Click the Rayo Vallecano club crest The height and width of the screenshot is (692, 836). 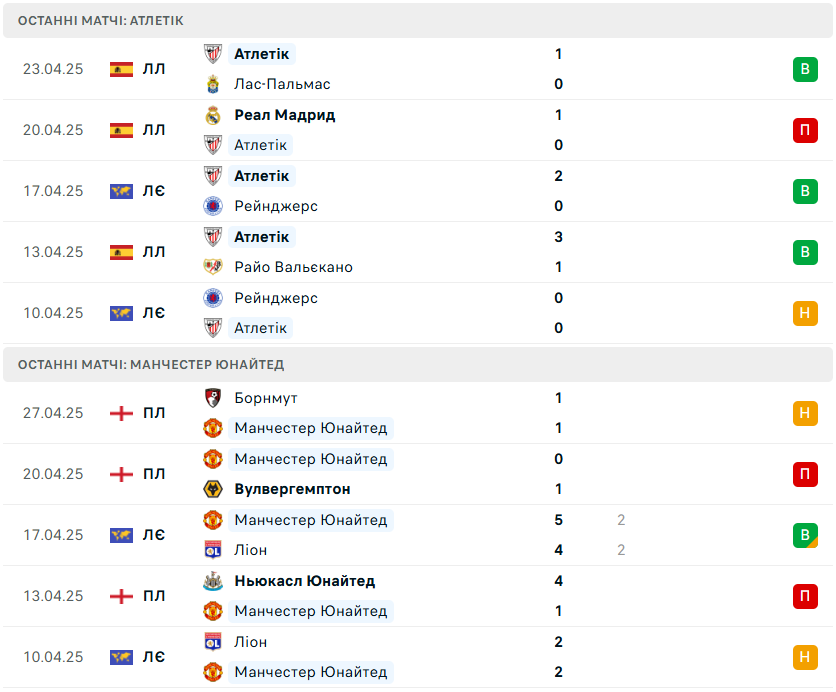coord(213,267)
